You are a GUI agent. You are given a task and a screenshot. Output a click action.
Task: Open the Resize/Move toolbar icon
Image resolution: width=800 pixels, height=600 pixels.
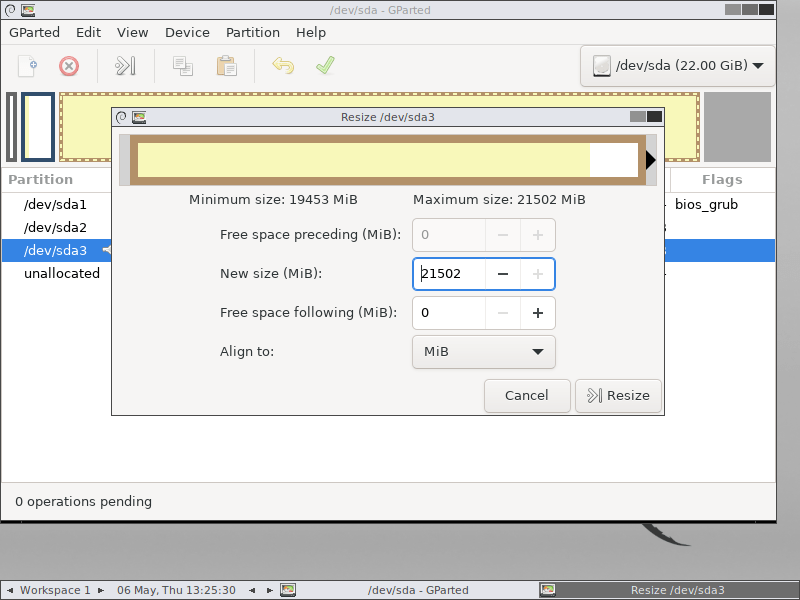coord(124,65)
